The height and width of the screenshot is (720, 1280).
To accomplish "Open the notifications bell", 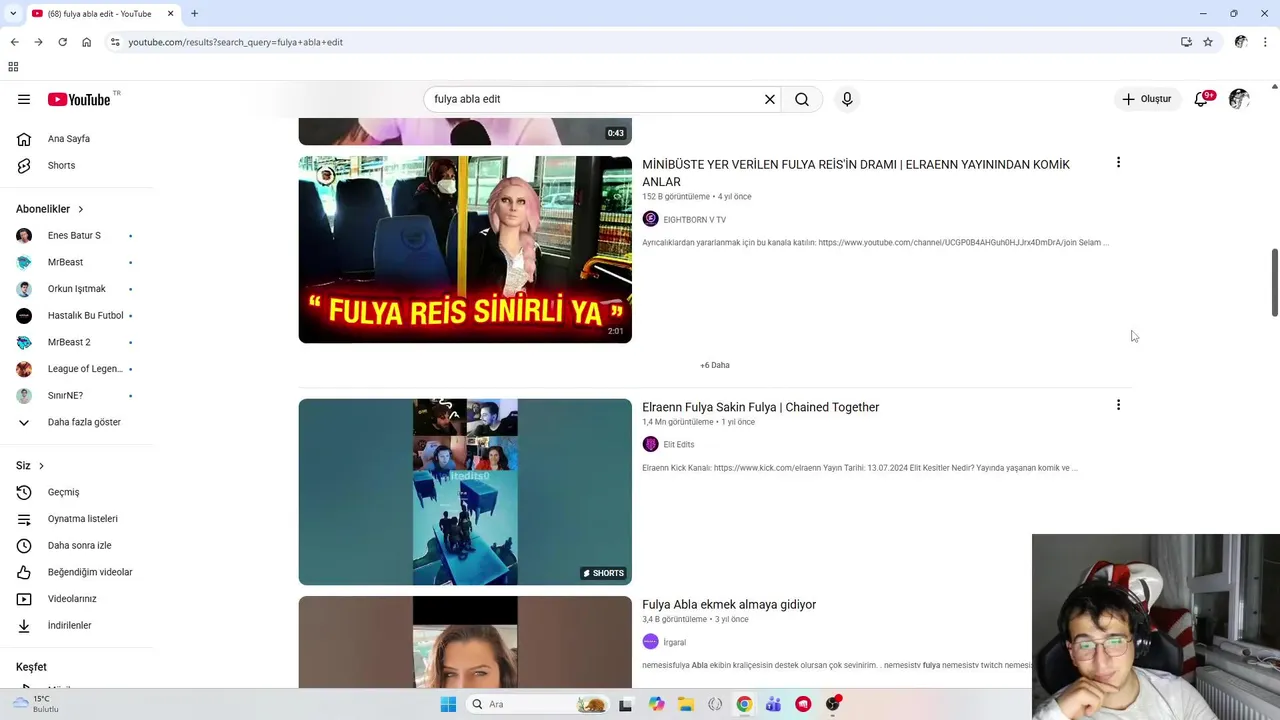I will 1201,99.
